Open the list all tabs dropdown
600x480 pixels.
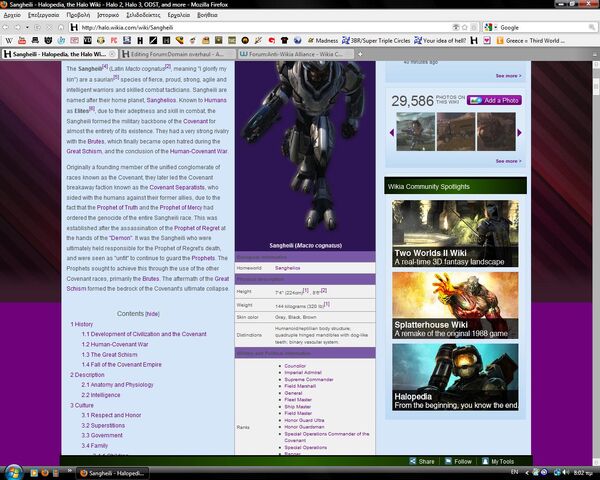pyautogui.click(x=595, y=54)
